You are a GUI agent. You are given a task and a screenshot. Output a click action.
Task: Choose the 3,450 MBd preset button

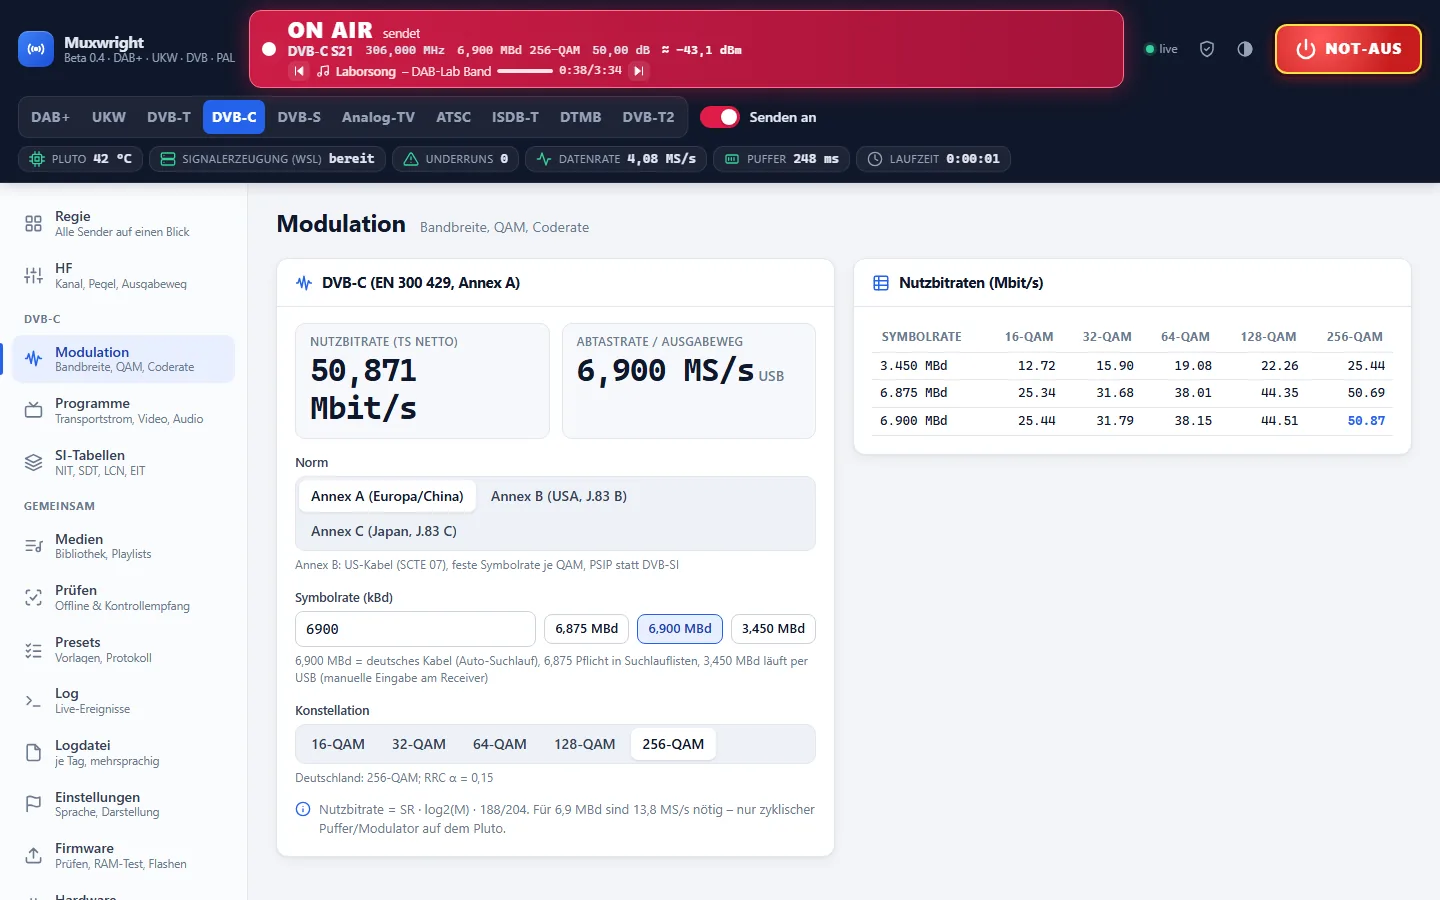pos(773,629)
